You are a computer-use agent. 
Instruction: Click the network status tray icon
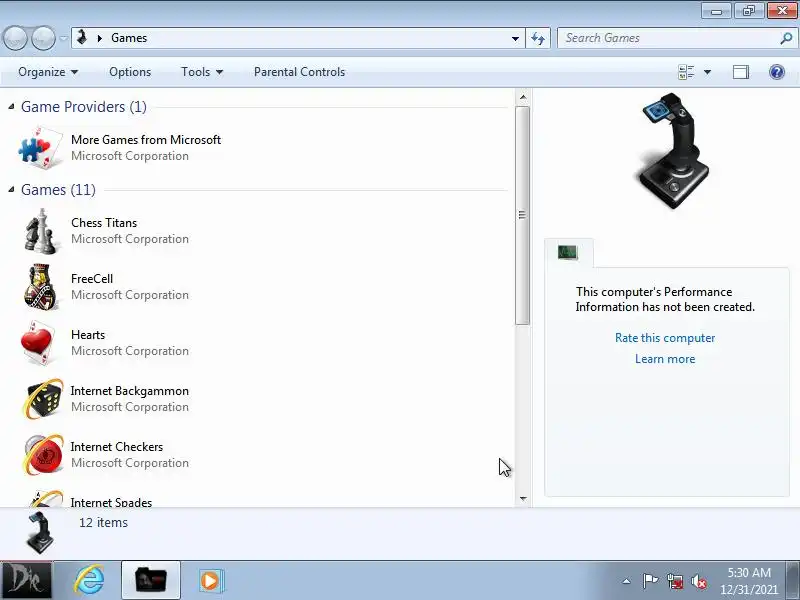coord(674,581)
